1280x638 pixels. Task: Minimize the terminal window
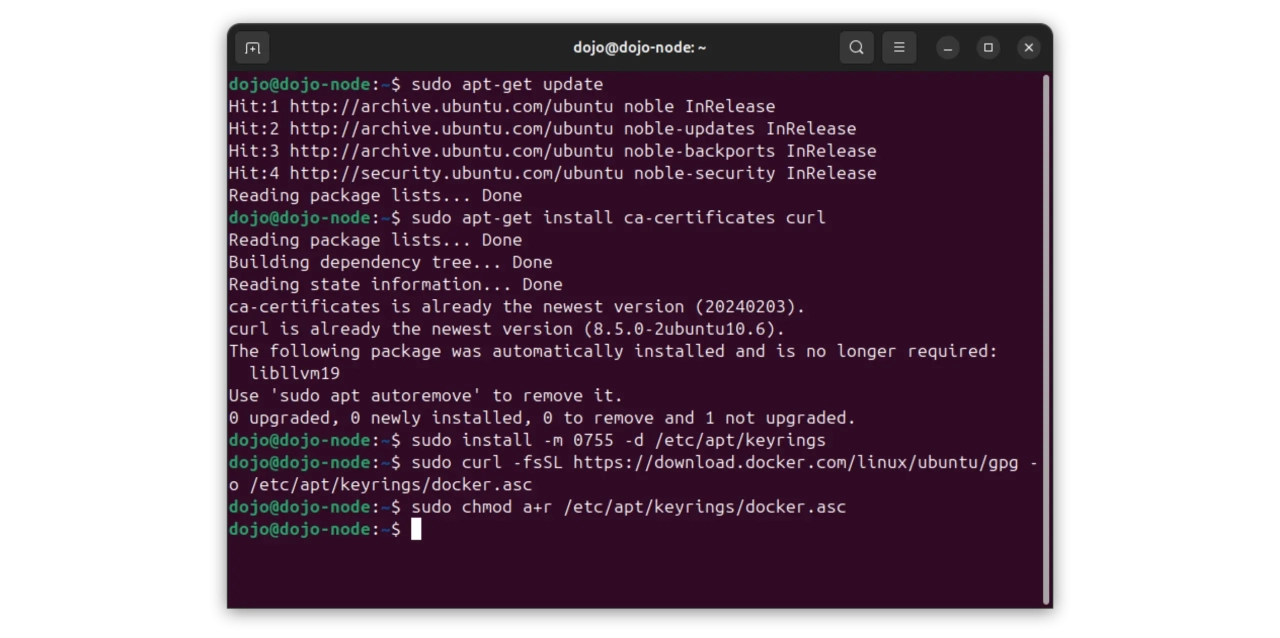(x=948, y=48)
